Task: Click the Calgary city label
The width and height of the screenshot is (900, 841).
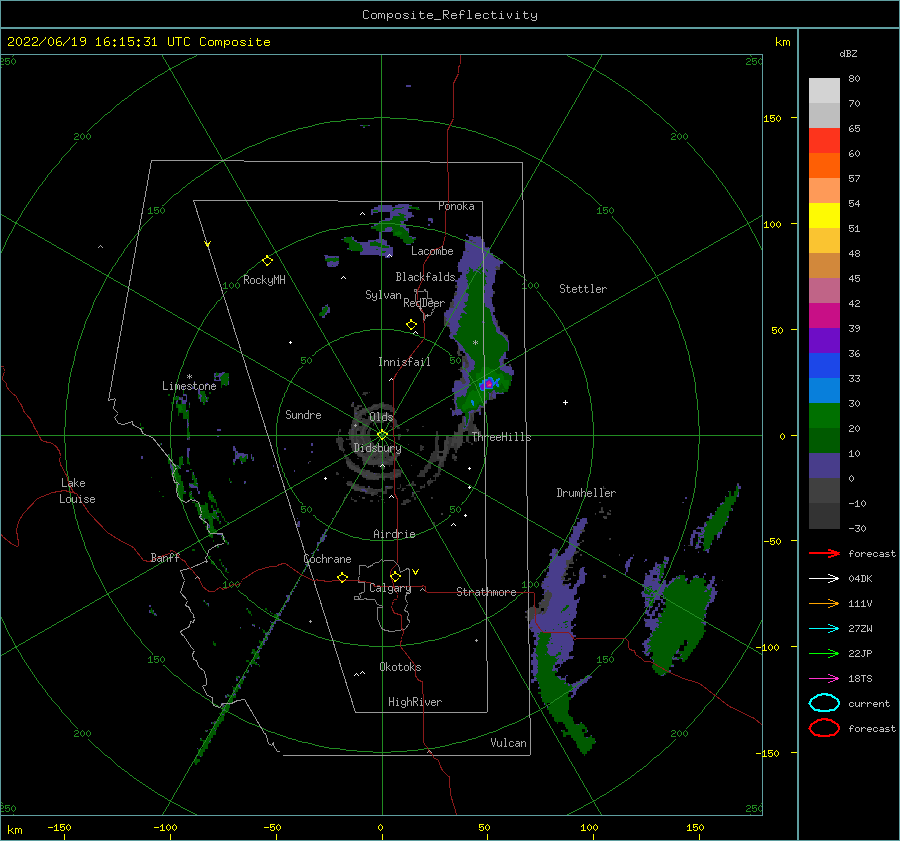Action: coord(390,588)
